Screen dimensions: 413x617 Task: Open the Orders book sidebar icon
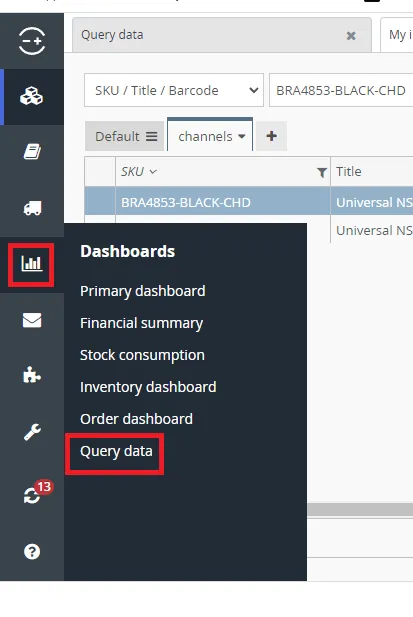(x=32, y=152)
